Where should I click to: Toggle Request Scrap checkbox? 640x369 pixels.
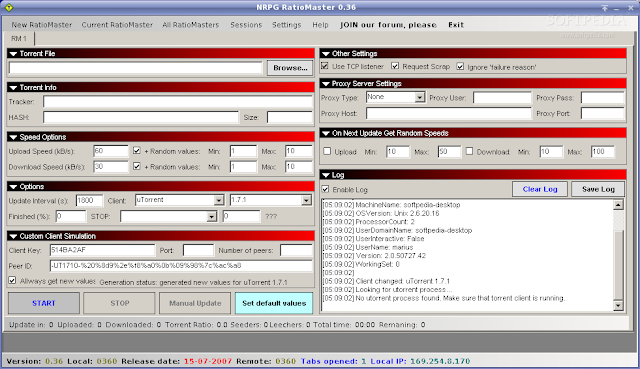pyautogui.click(x=395, y=66)
